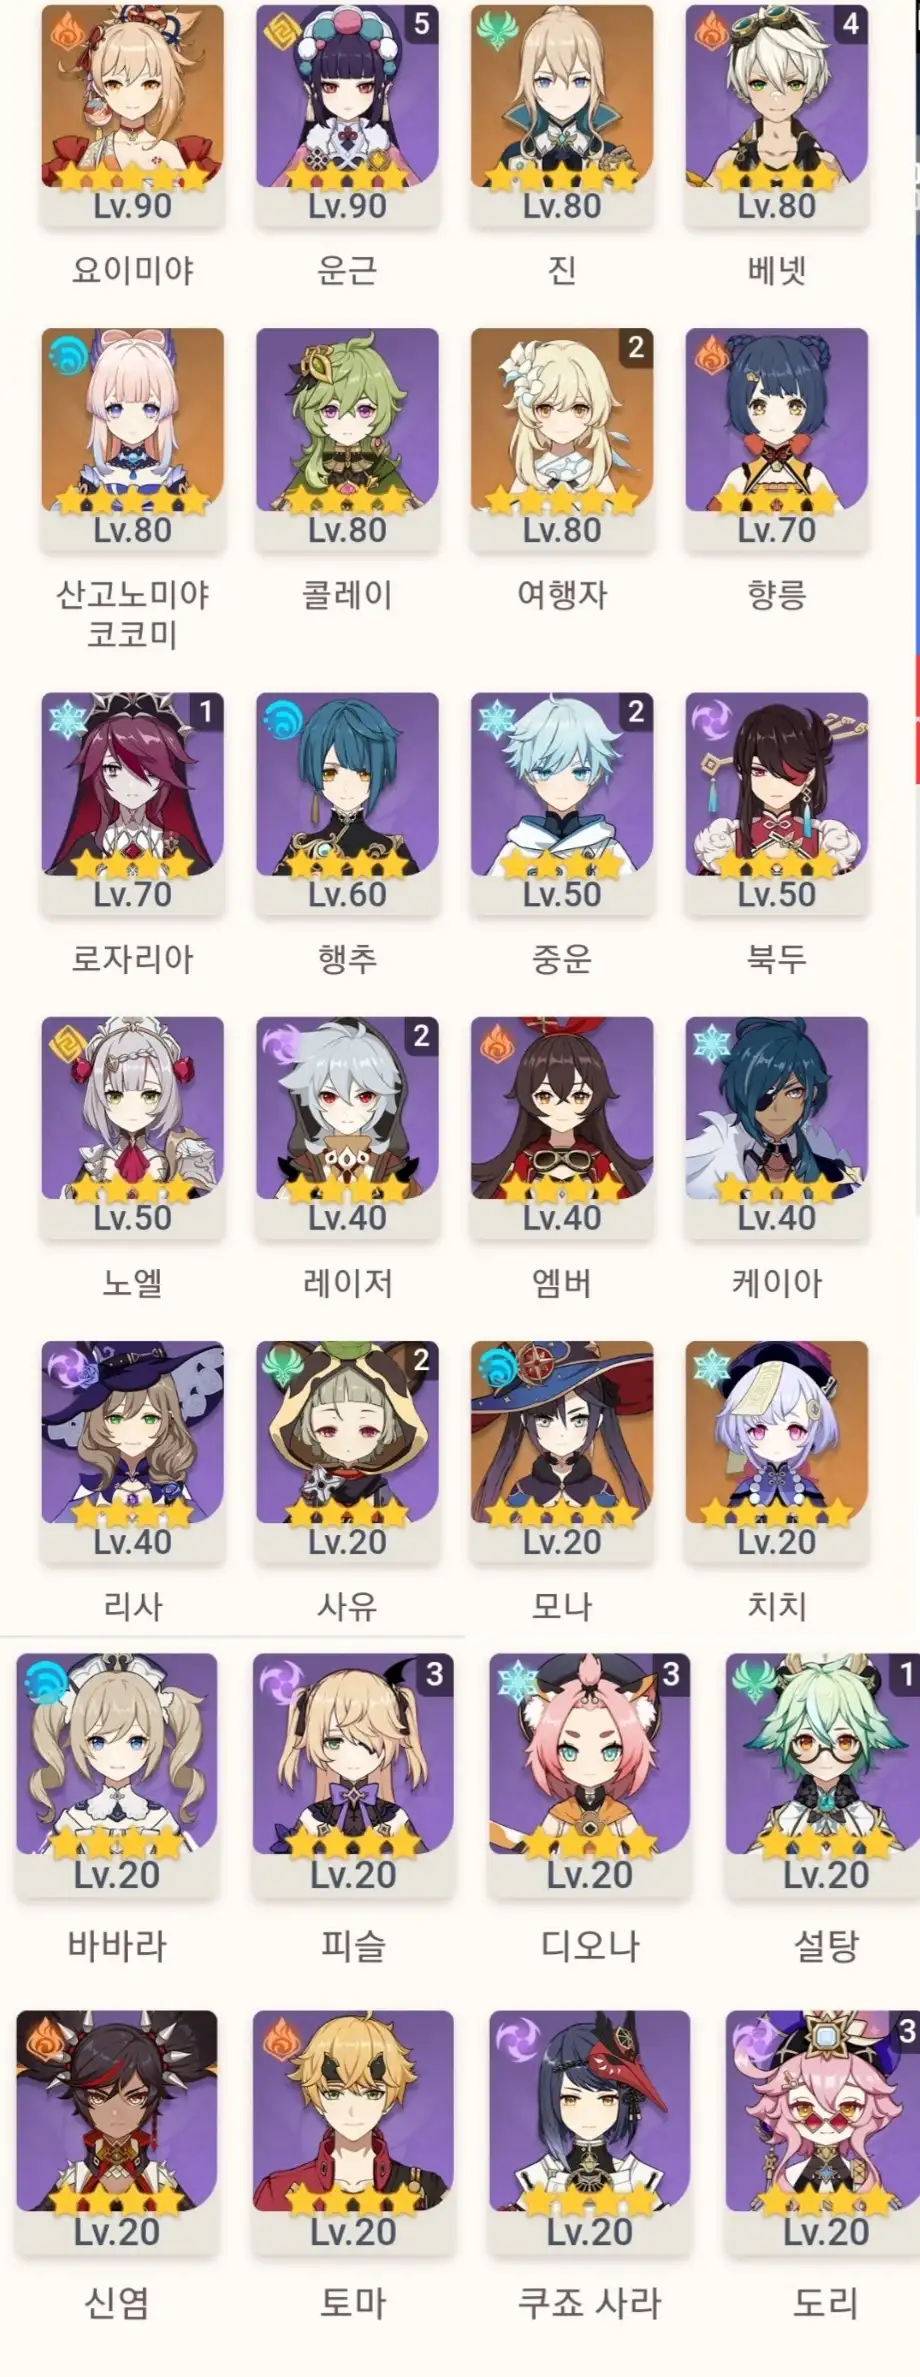Screen dimensions: 920x2377
Task: Click the Electro element icon on 북두
Action: (709, 718)
